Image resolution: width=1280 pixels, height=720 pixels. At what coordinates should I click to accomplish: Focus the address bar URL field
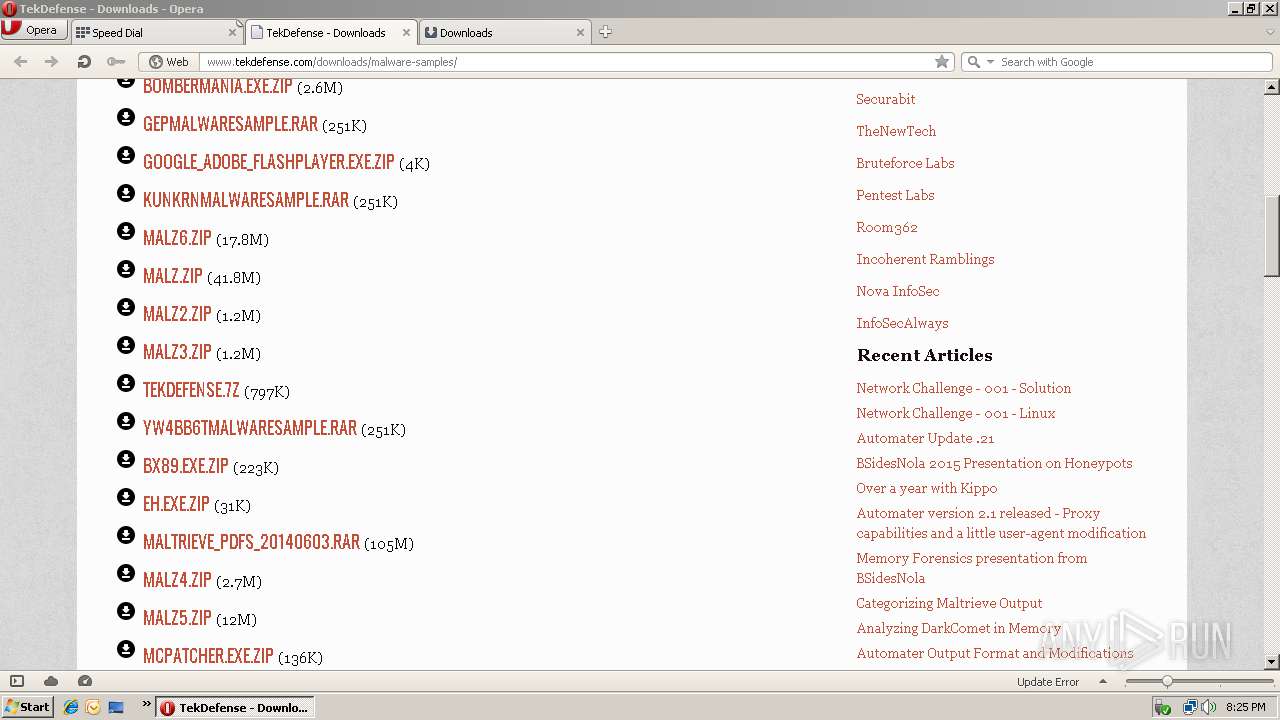click(x=565, y=62)
